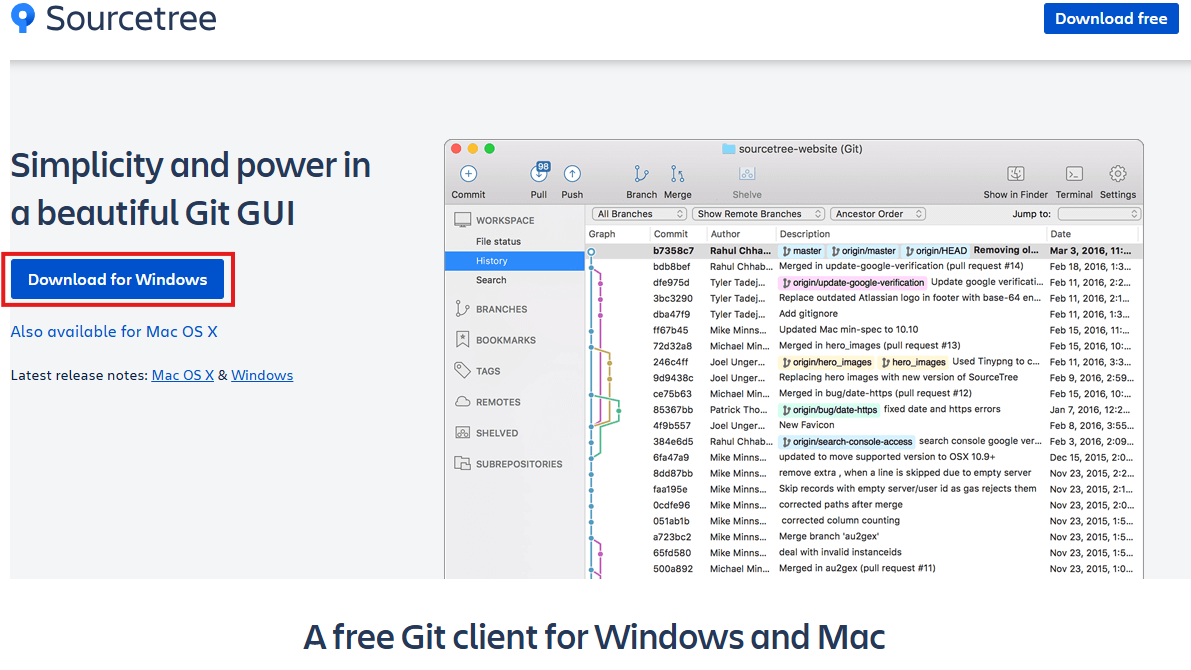
Task: Open the Jump to combo box
Action: coord(1098,214)
